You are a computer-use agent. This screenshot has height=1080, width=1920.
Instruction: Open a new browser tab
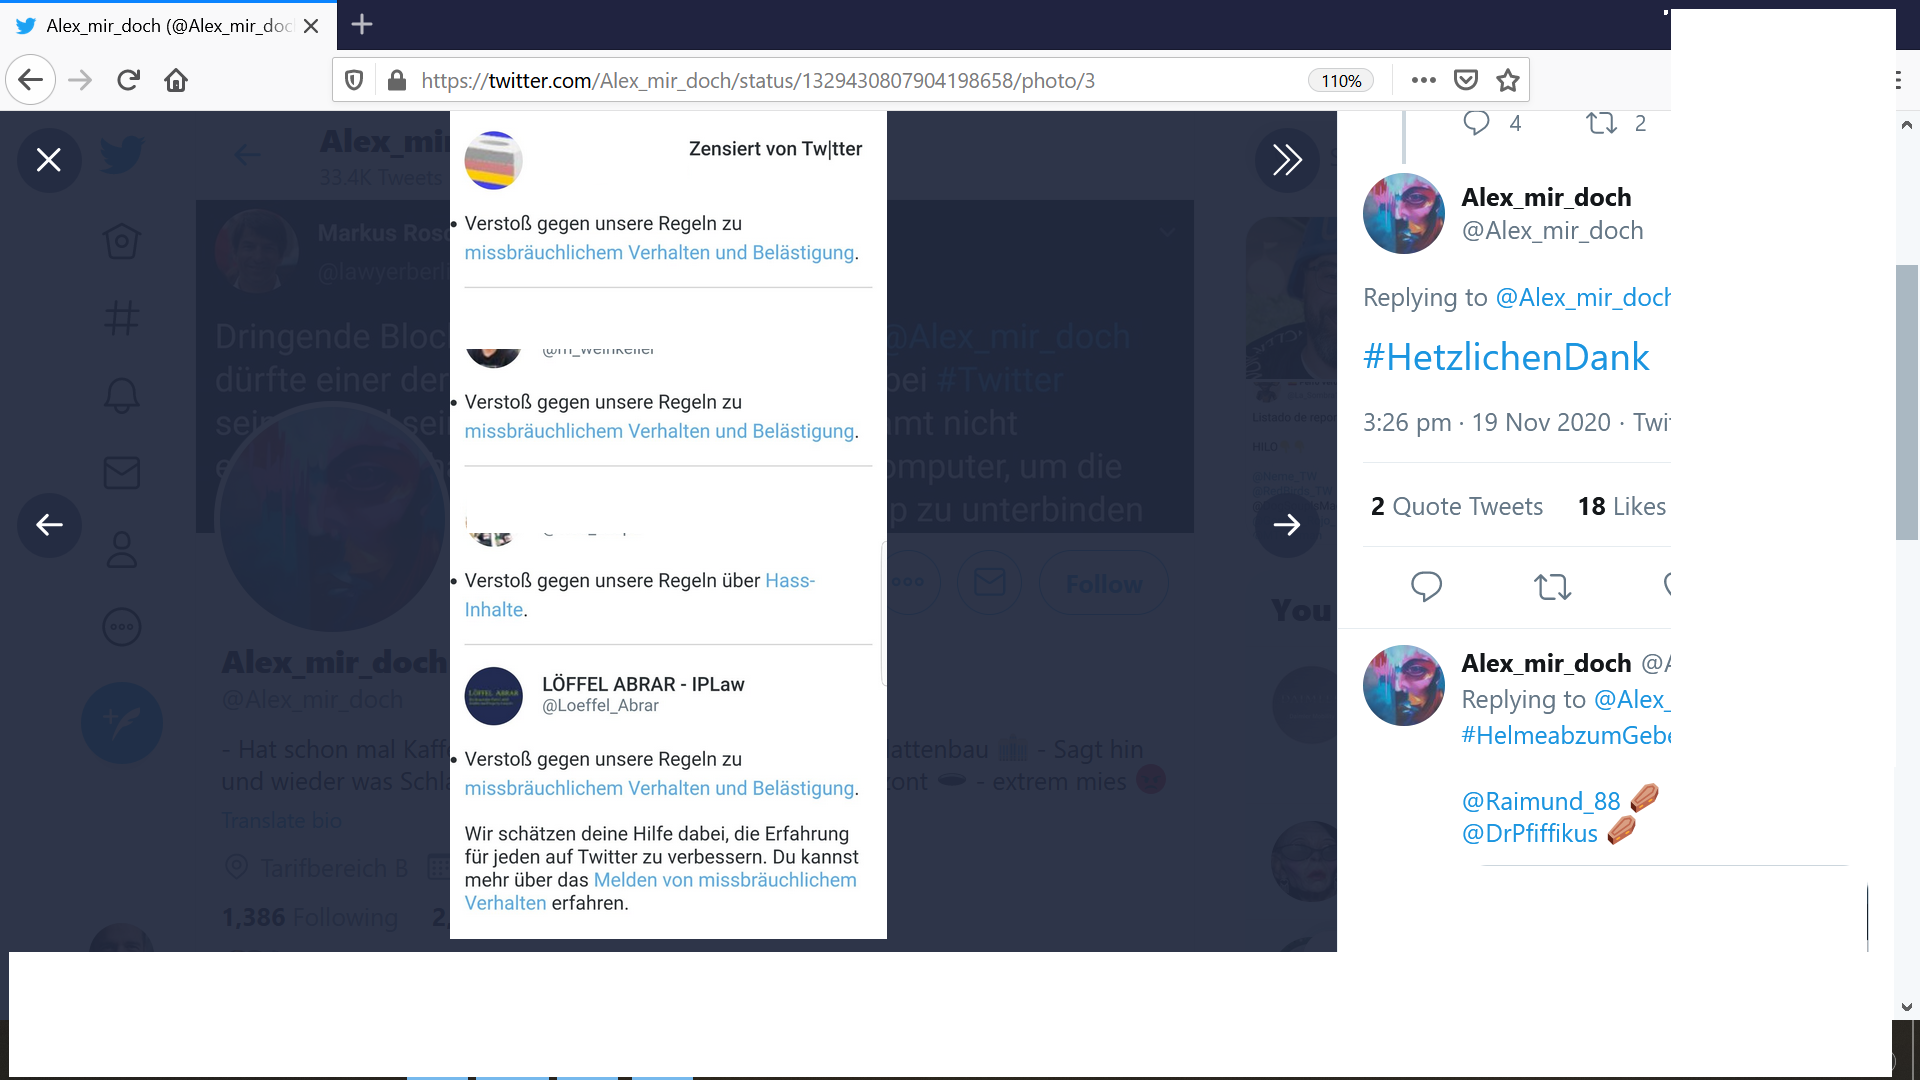point(362,25)
